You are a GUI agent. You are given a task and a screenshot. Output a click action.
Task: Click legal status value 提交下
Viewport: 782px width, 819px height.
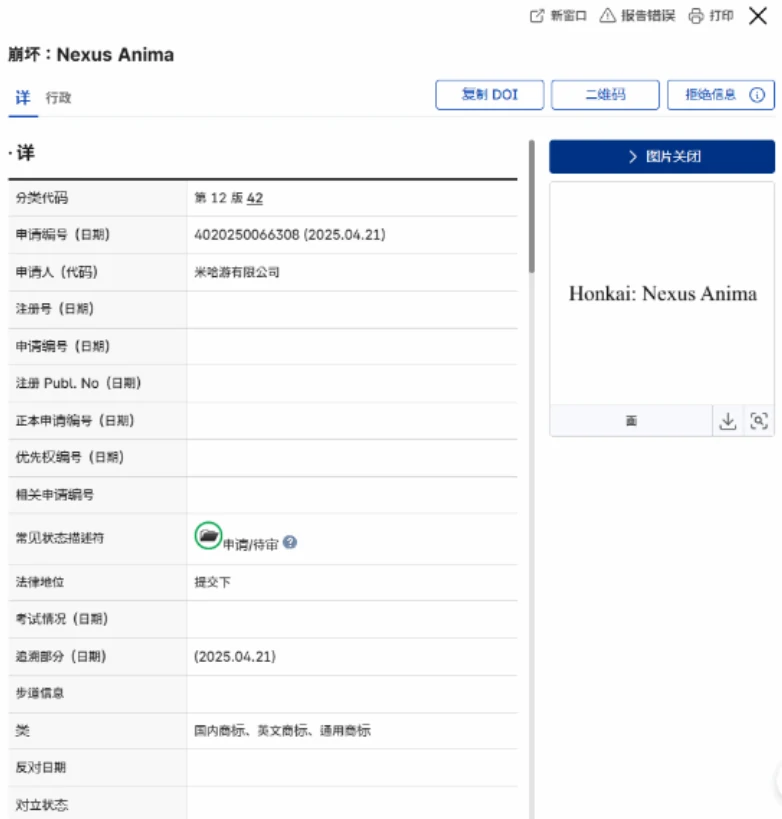(x=212, y=582)
